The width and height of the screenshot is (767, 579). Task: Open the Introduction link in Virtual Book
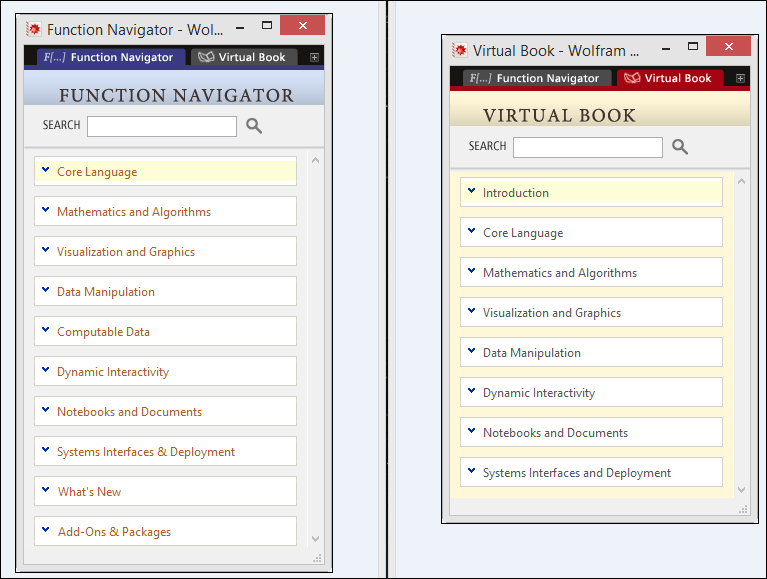point(516,193)
